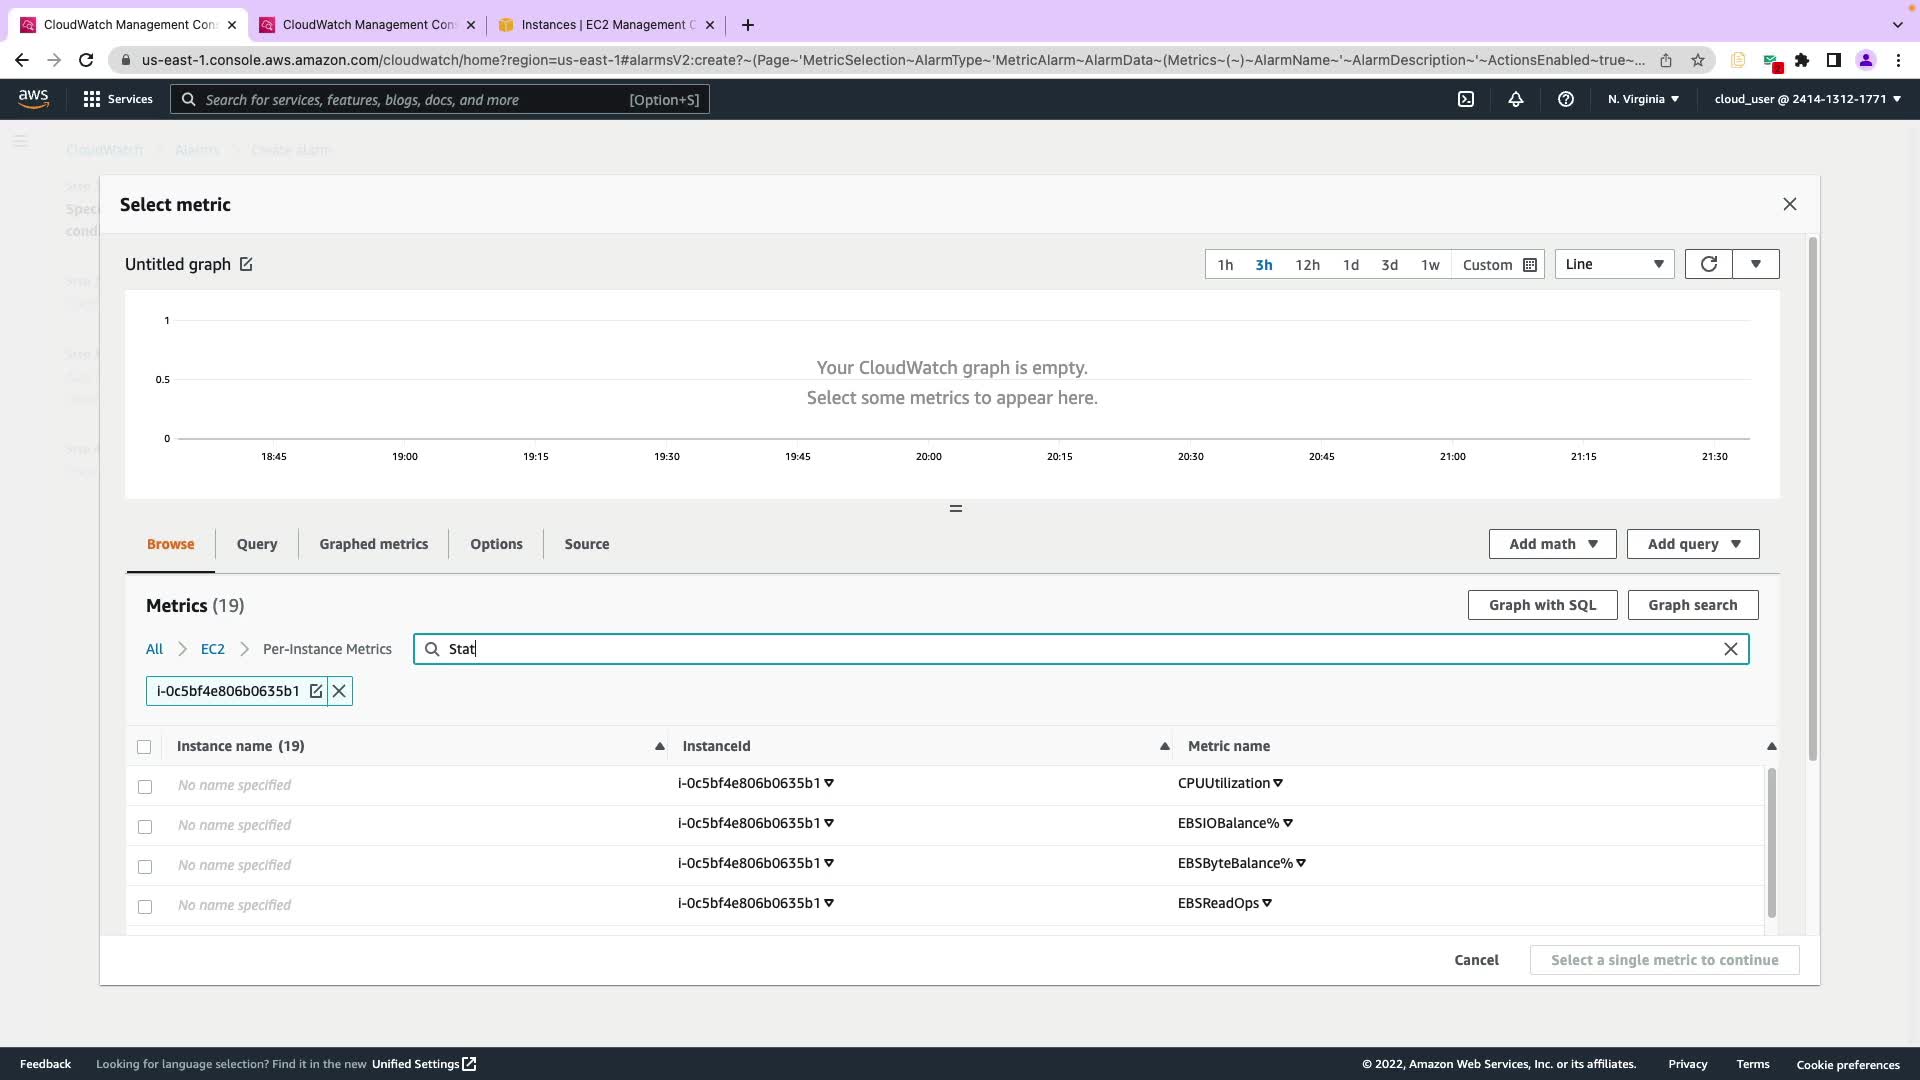The image size is (1920, 1080).
Task: Select the EBSIOBalance% row checkbox
Action: (145, 827)
